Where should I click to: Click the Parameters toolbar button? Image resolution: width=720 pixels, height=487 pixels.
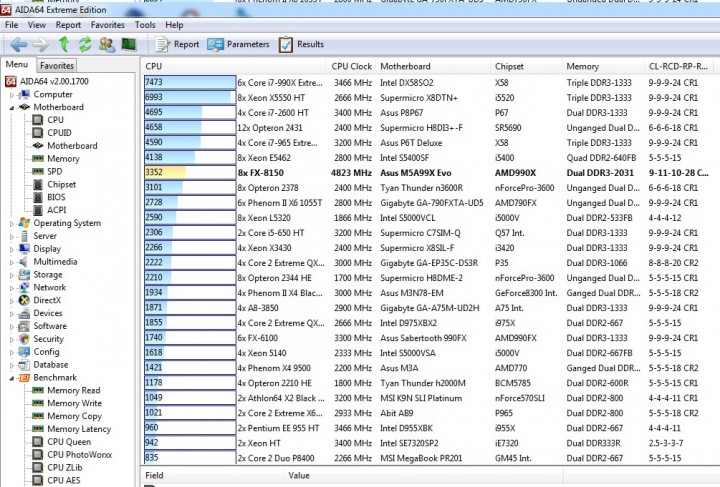(x=238, y=45)
